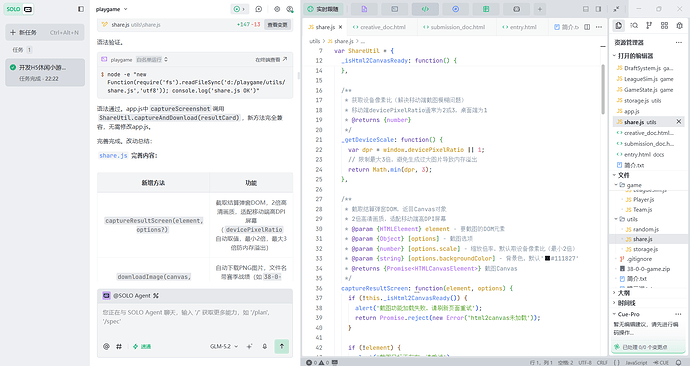Viewport: 690px width, 366px height.
Task: Toggle the left sidebar collapse icon near SOLO
Action: [81, 9]
